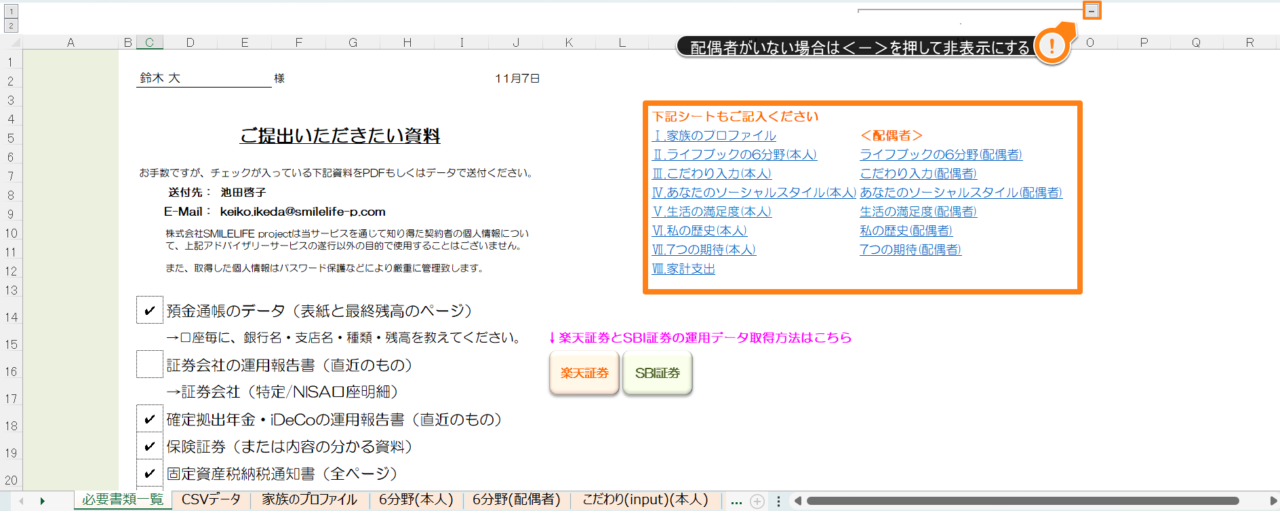
Task: Select column H header
Action: pos(407,42)
